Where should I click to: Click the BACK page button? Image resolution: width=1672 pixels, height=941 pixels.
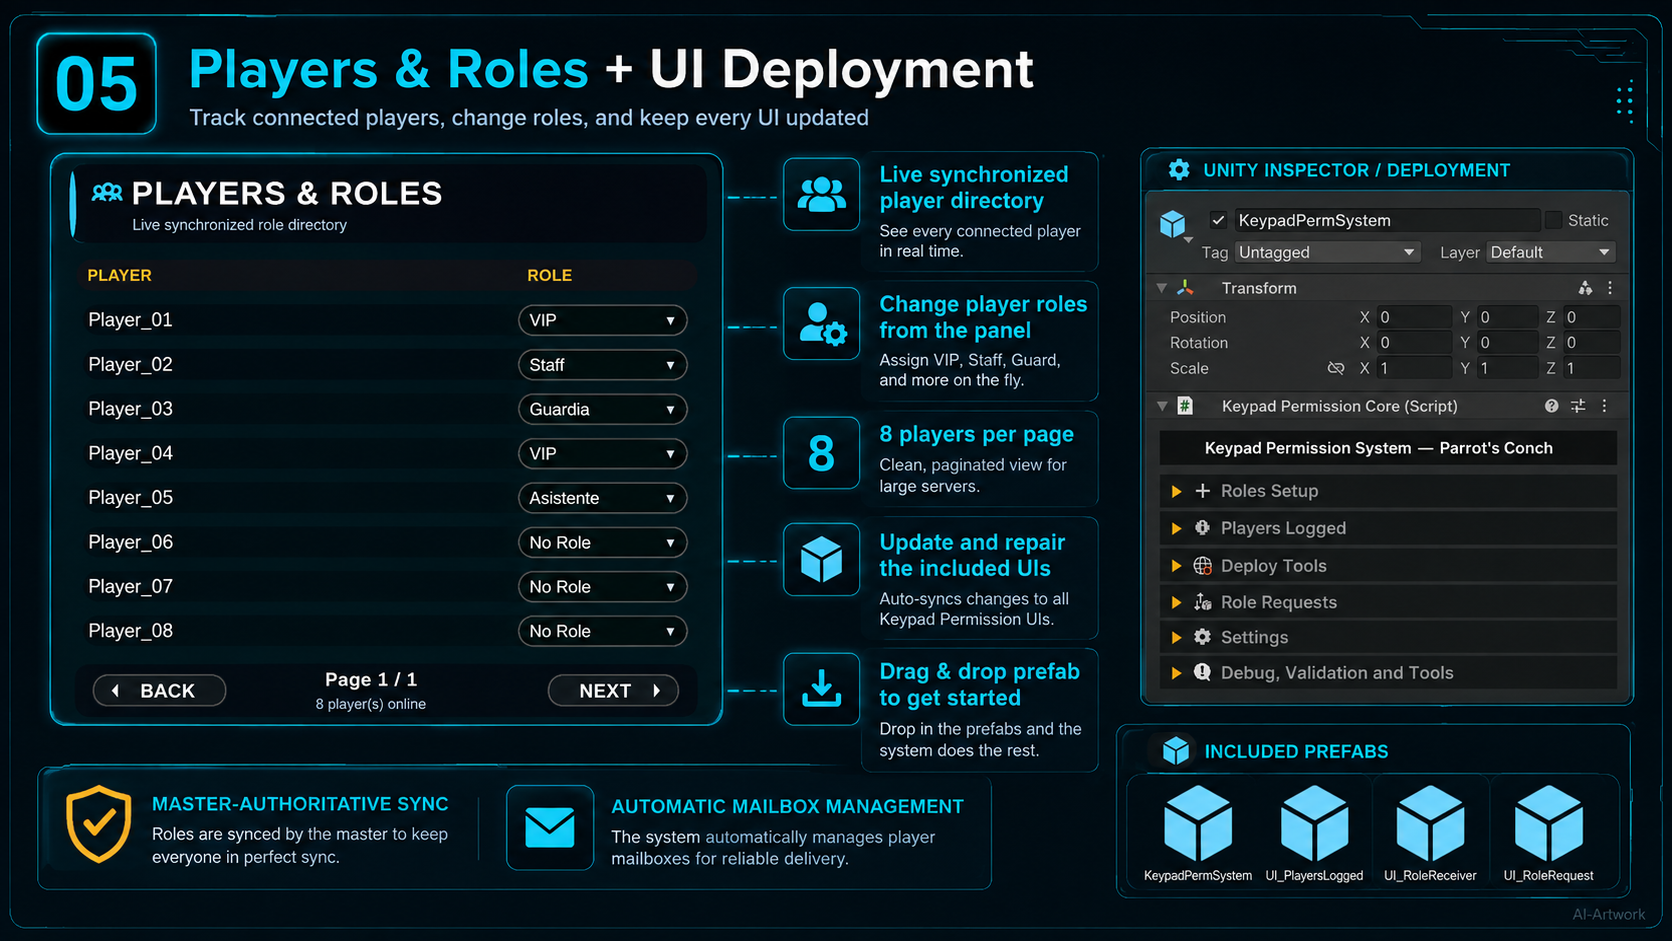(x=159, y=690)
